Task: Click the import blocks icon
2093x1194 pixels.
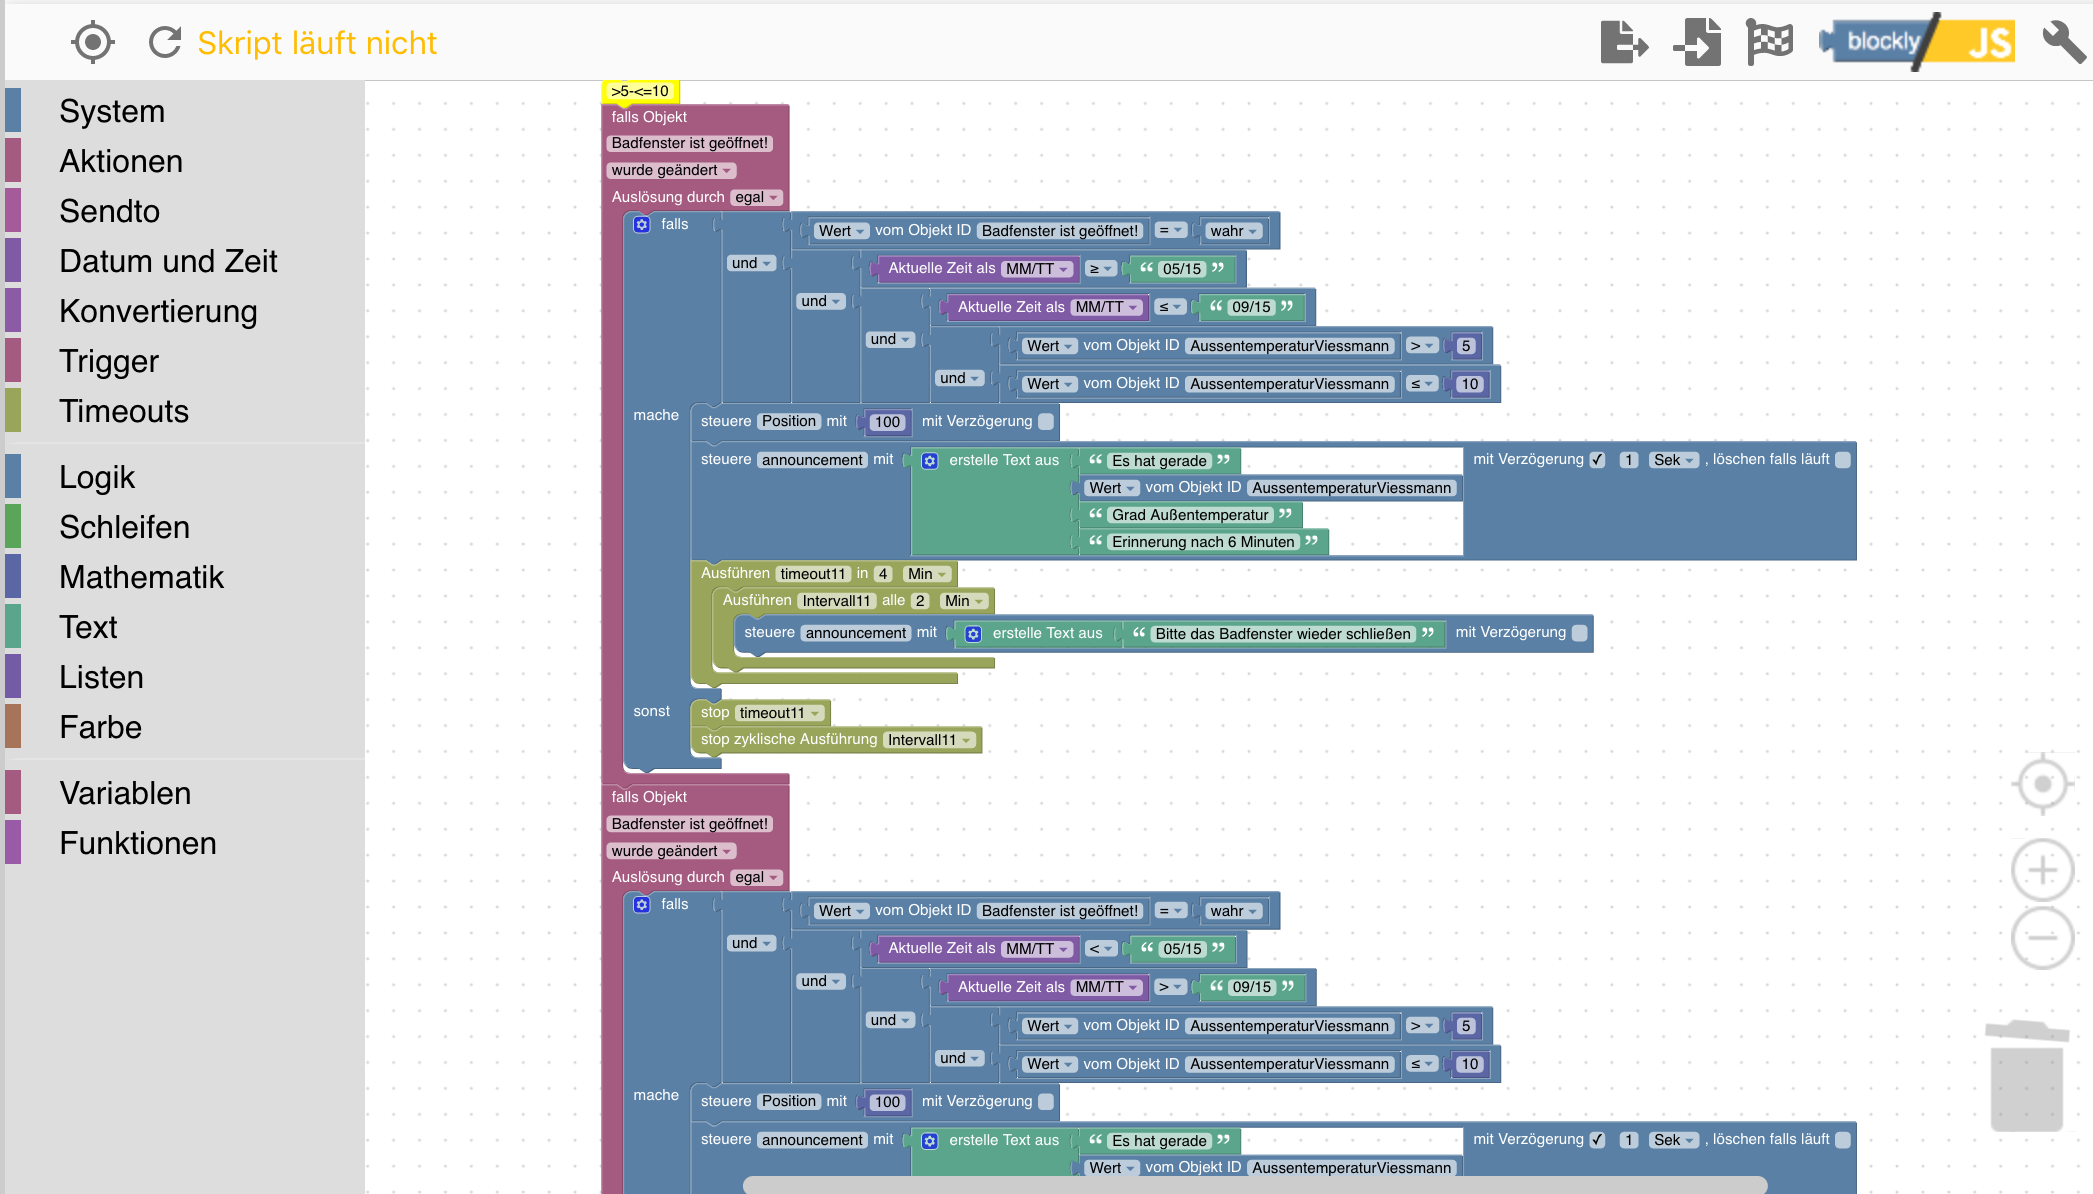Action: click(x=1697, y=42)
